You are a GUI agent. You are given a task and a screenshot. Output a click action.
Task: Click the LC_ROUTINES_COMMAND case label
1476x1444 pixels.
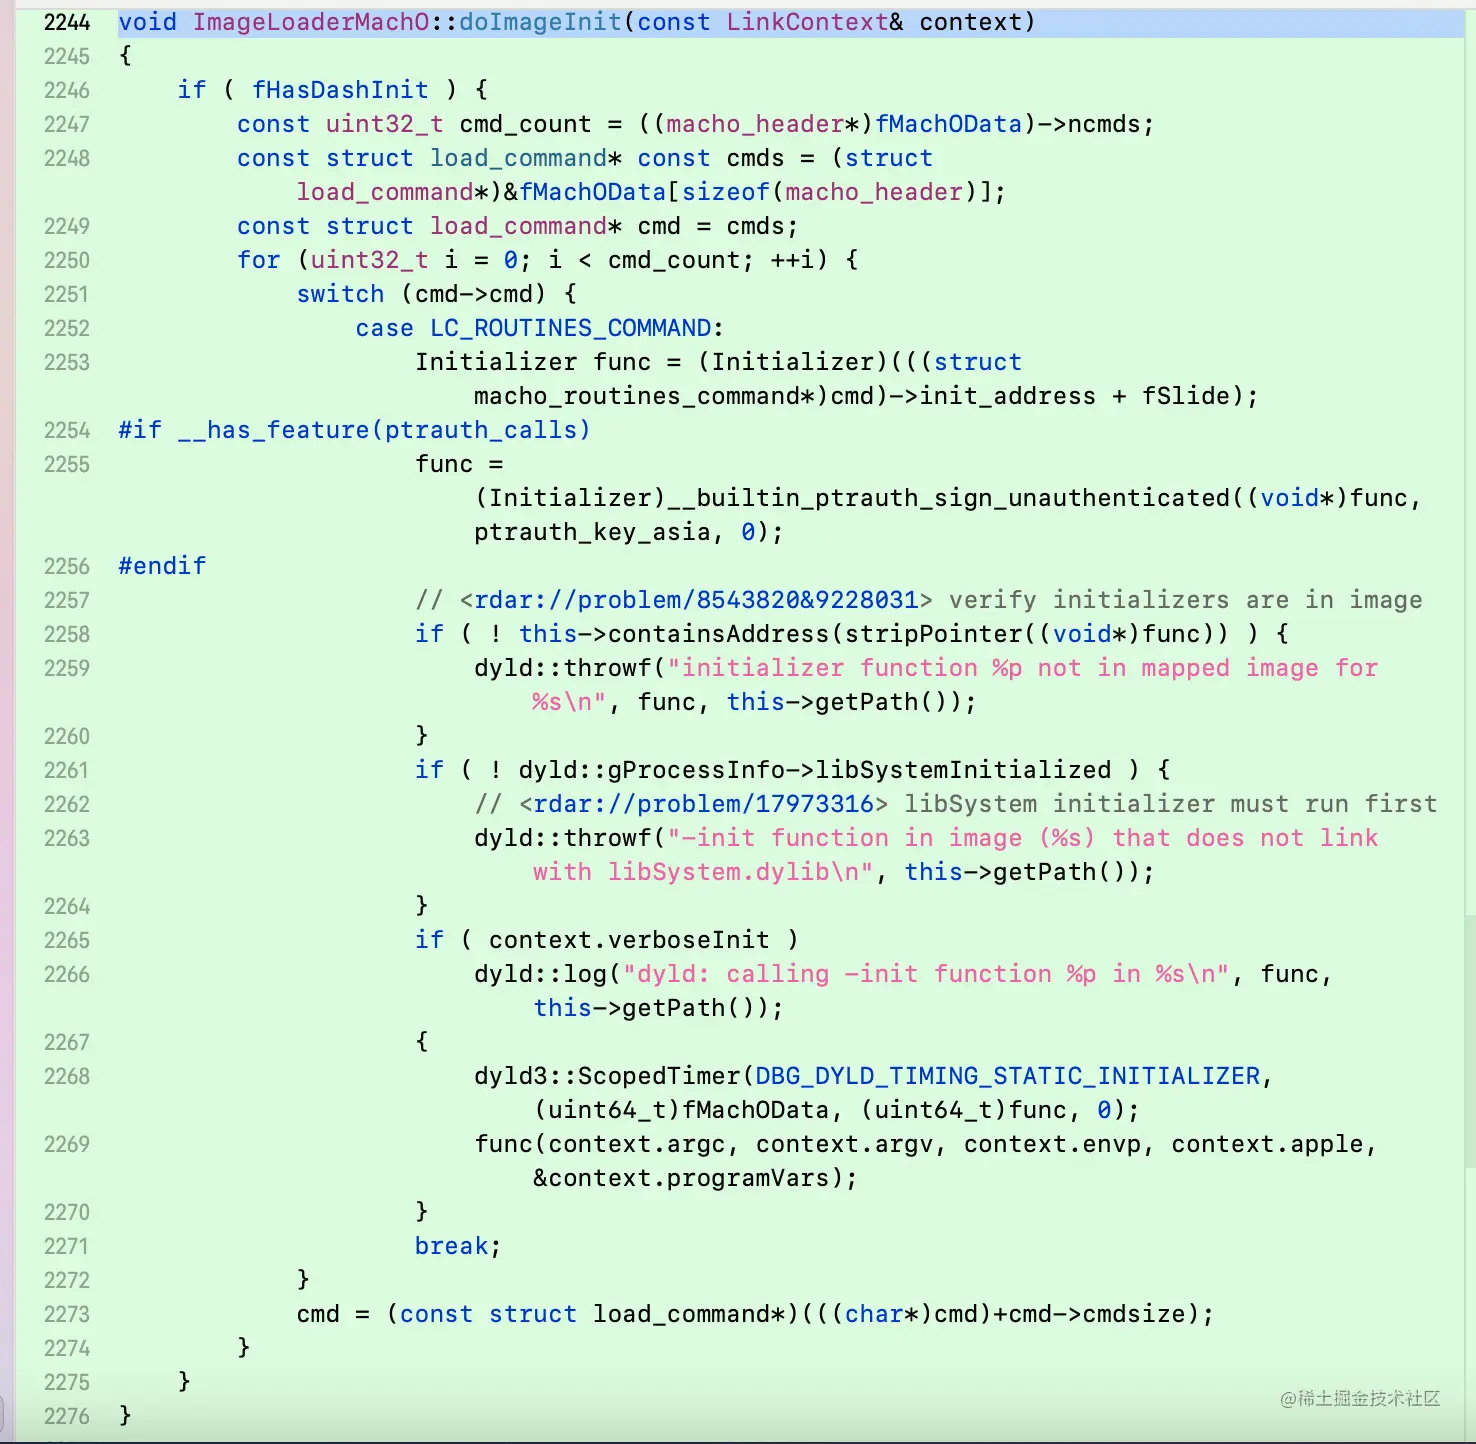[571, 328]
